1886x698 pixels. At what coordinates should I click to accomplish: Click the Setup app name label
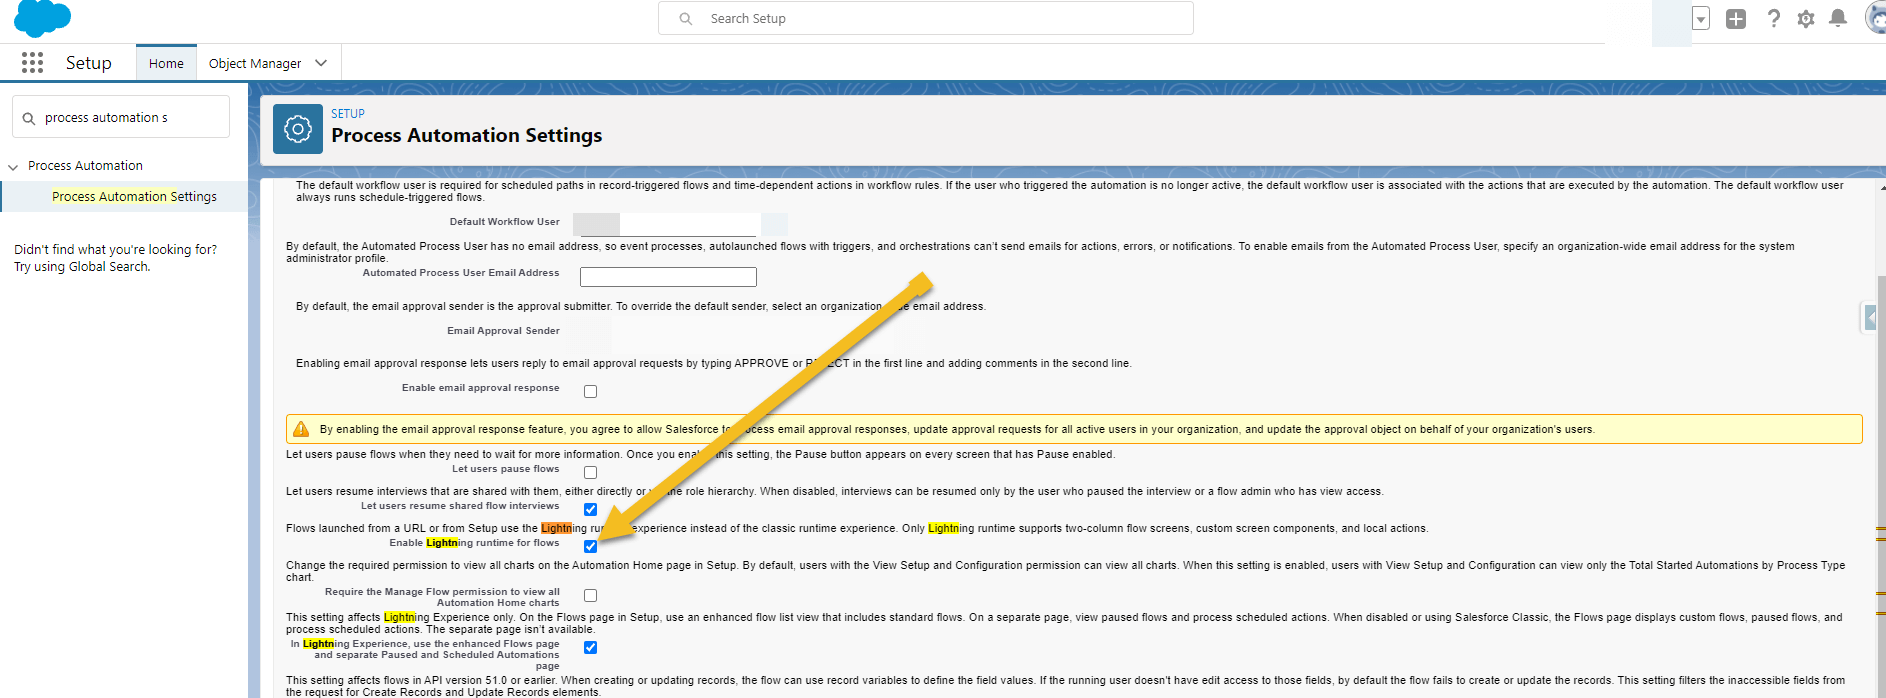point(88,63)
